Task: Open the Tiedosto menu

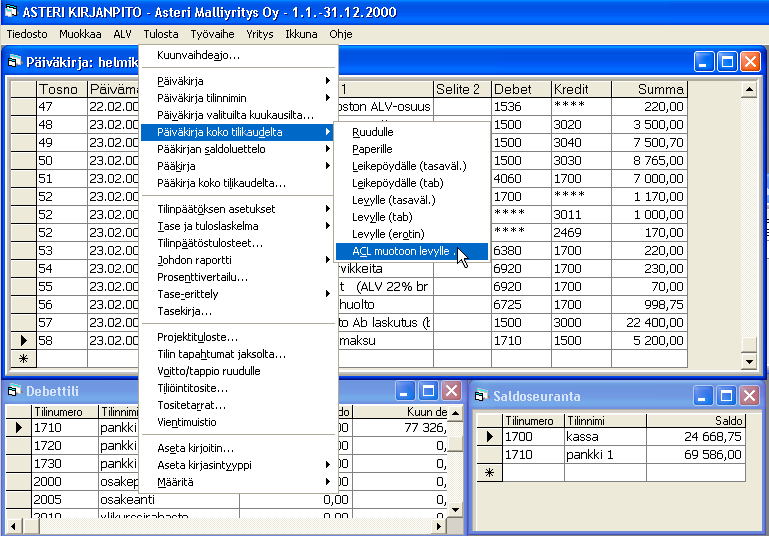Action: coord(27,34)
